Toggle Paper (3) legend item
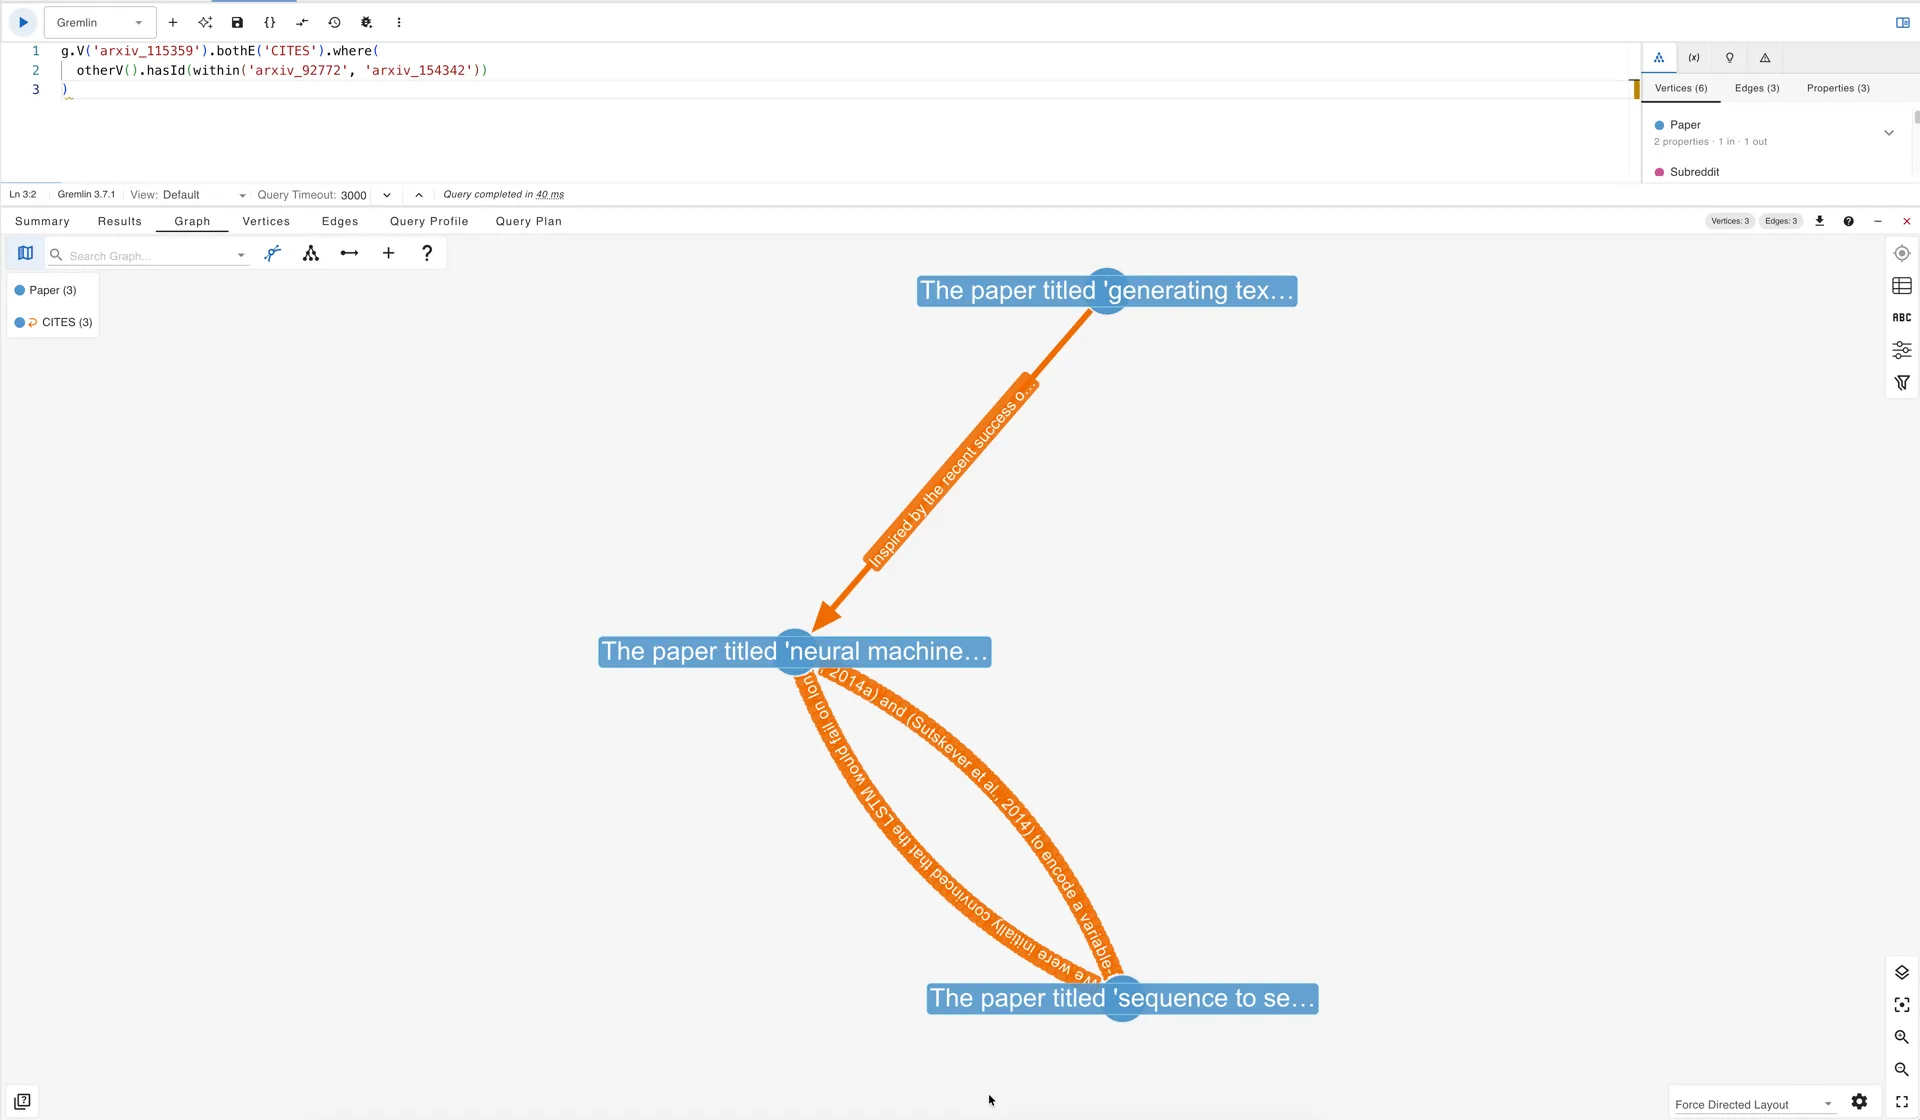1920x1120 pixels. (46, 290)
